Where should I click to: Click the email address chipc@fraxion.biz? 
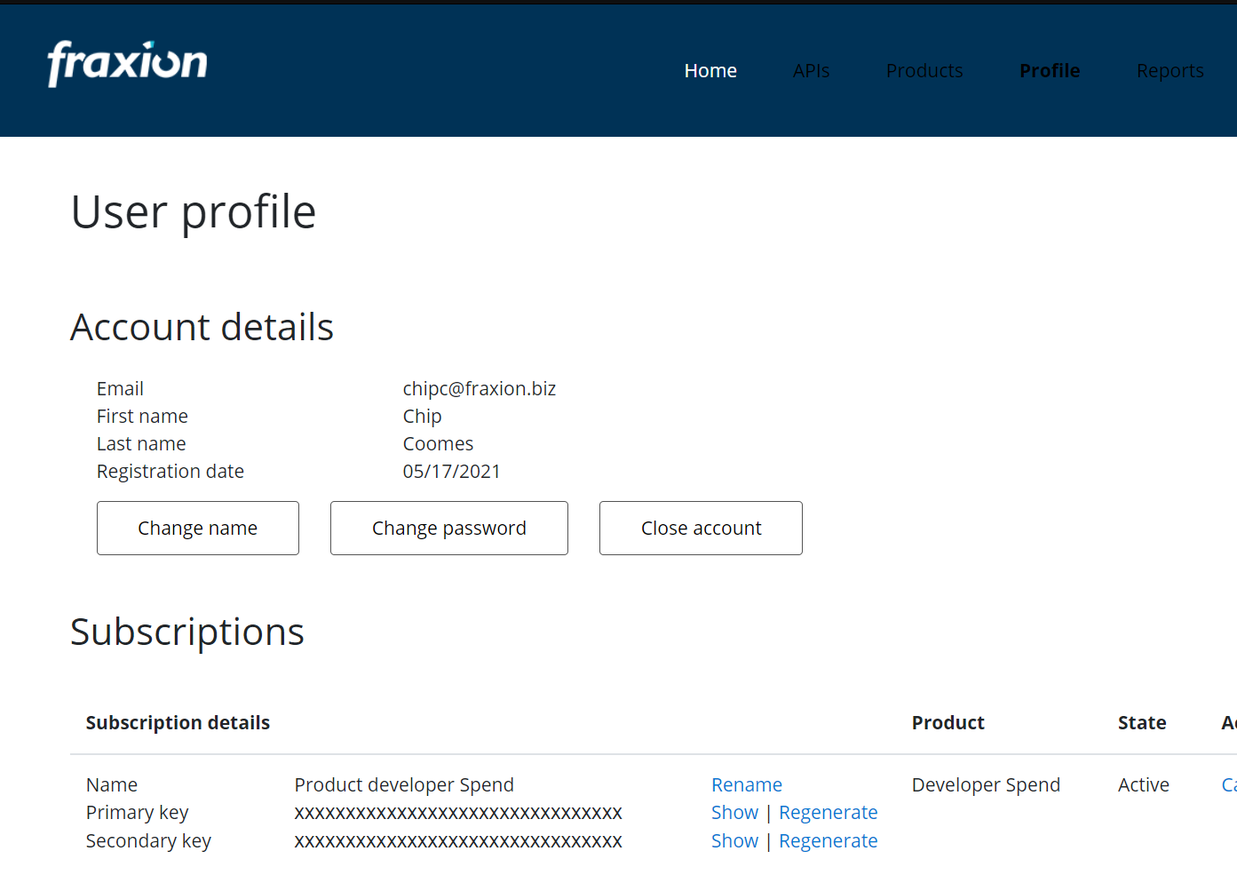[x=479, y=389]
